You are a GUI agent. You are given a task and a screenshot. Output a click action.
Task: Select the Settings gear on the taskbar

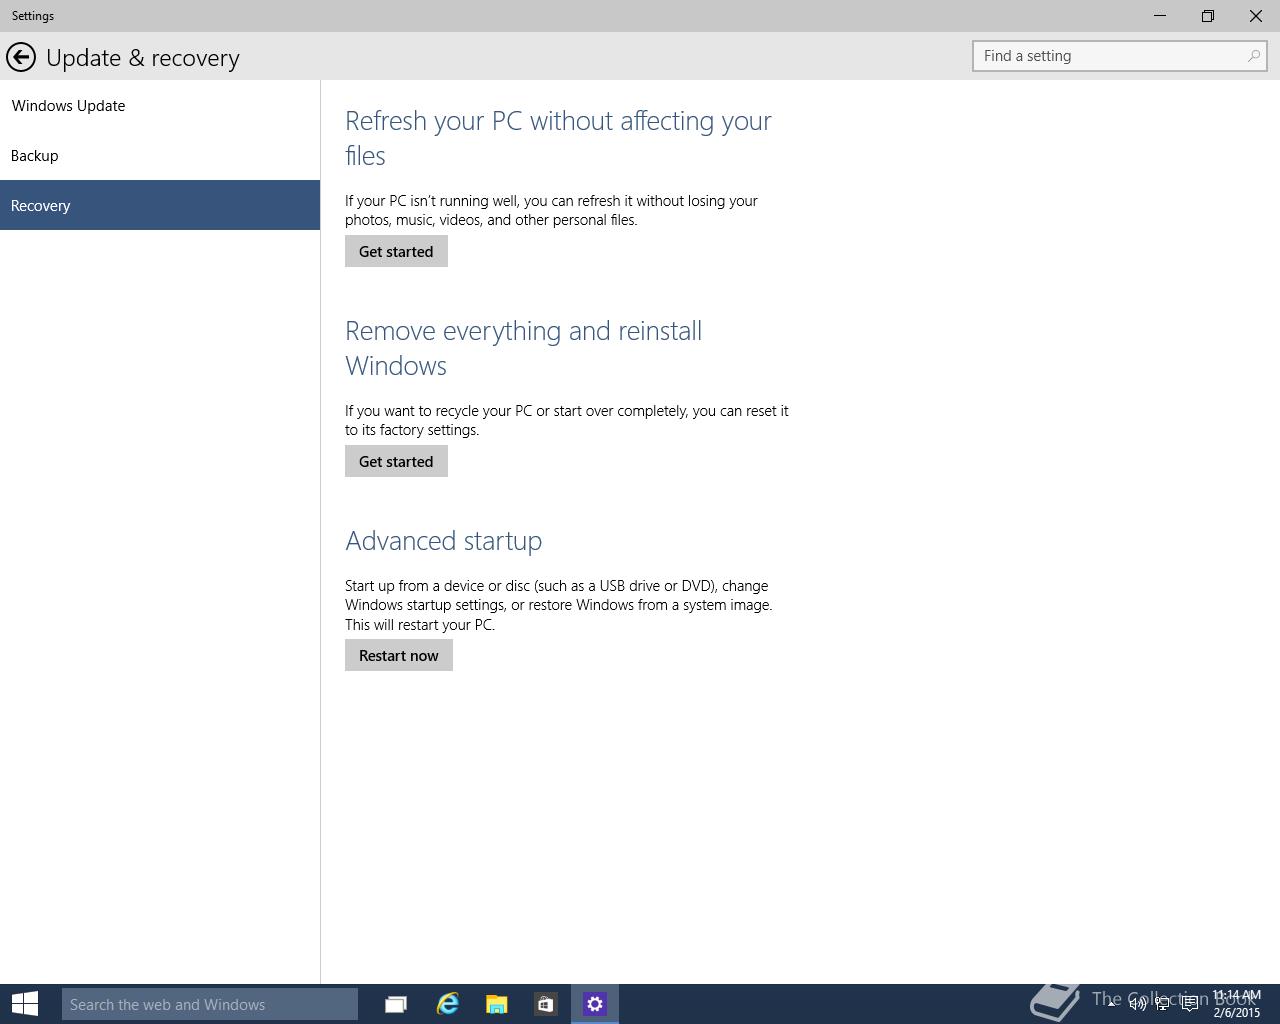(595, 1004)
